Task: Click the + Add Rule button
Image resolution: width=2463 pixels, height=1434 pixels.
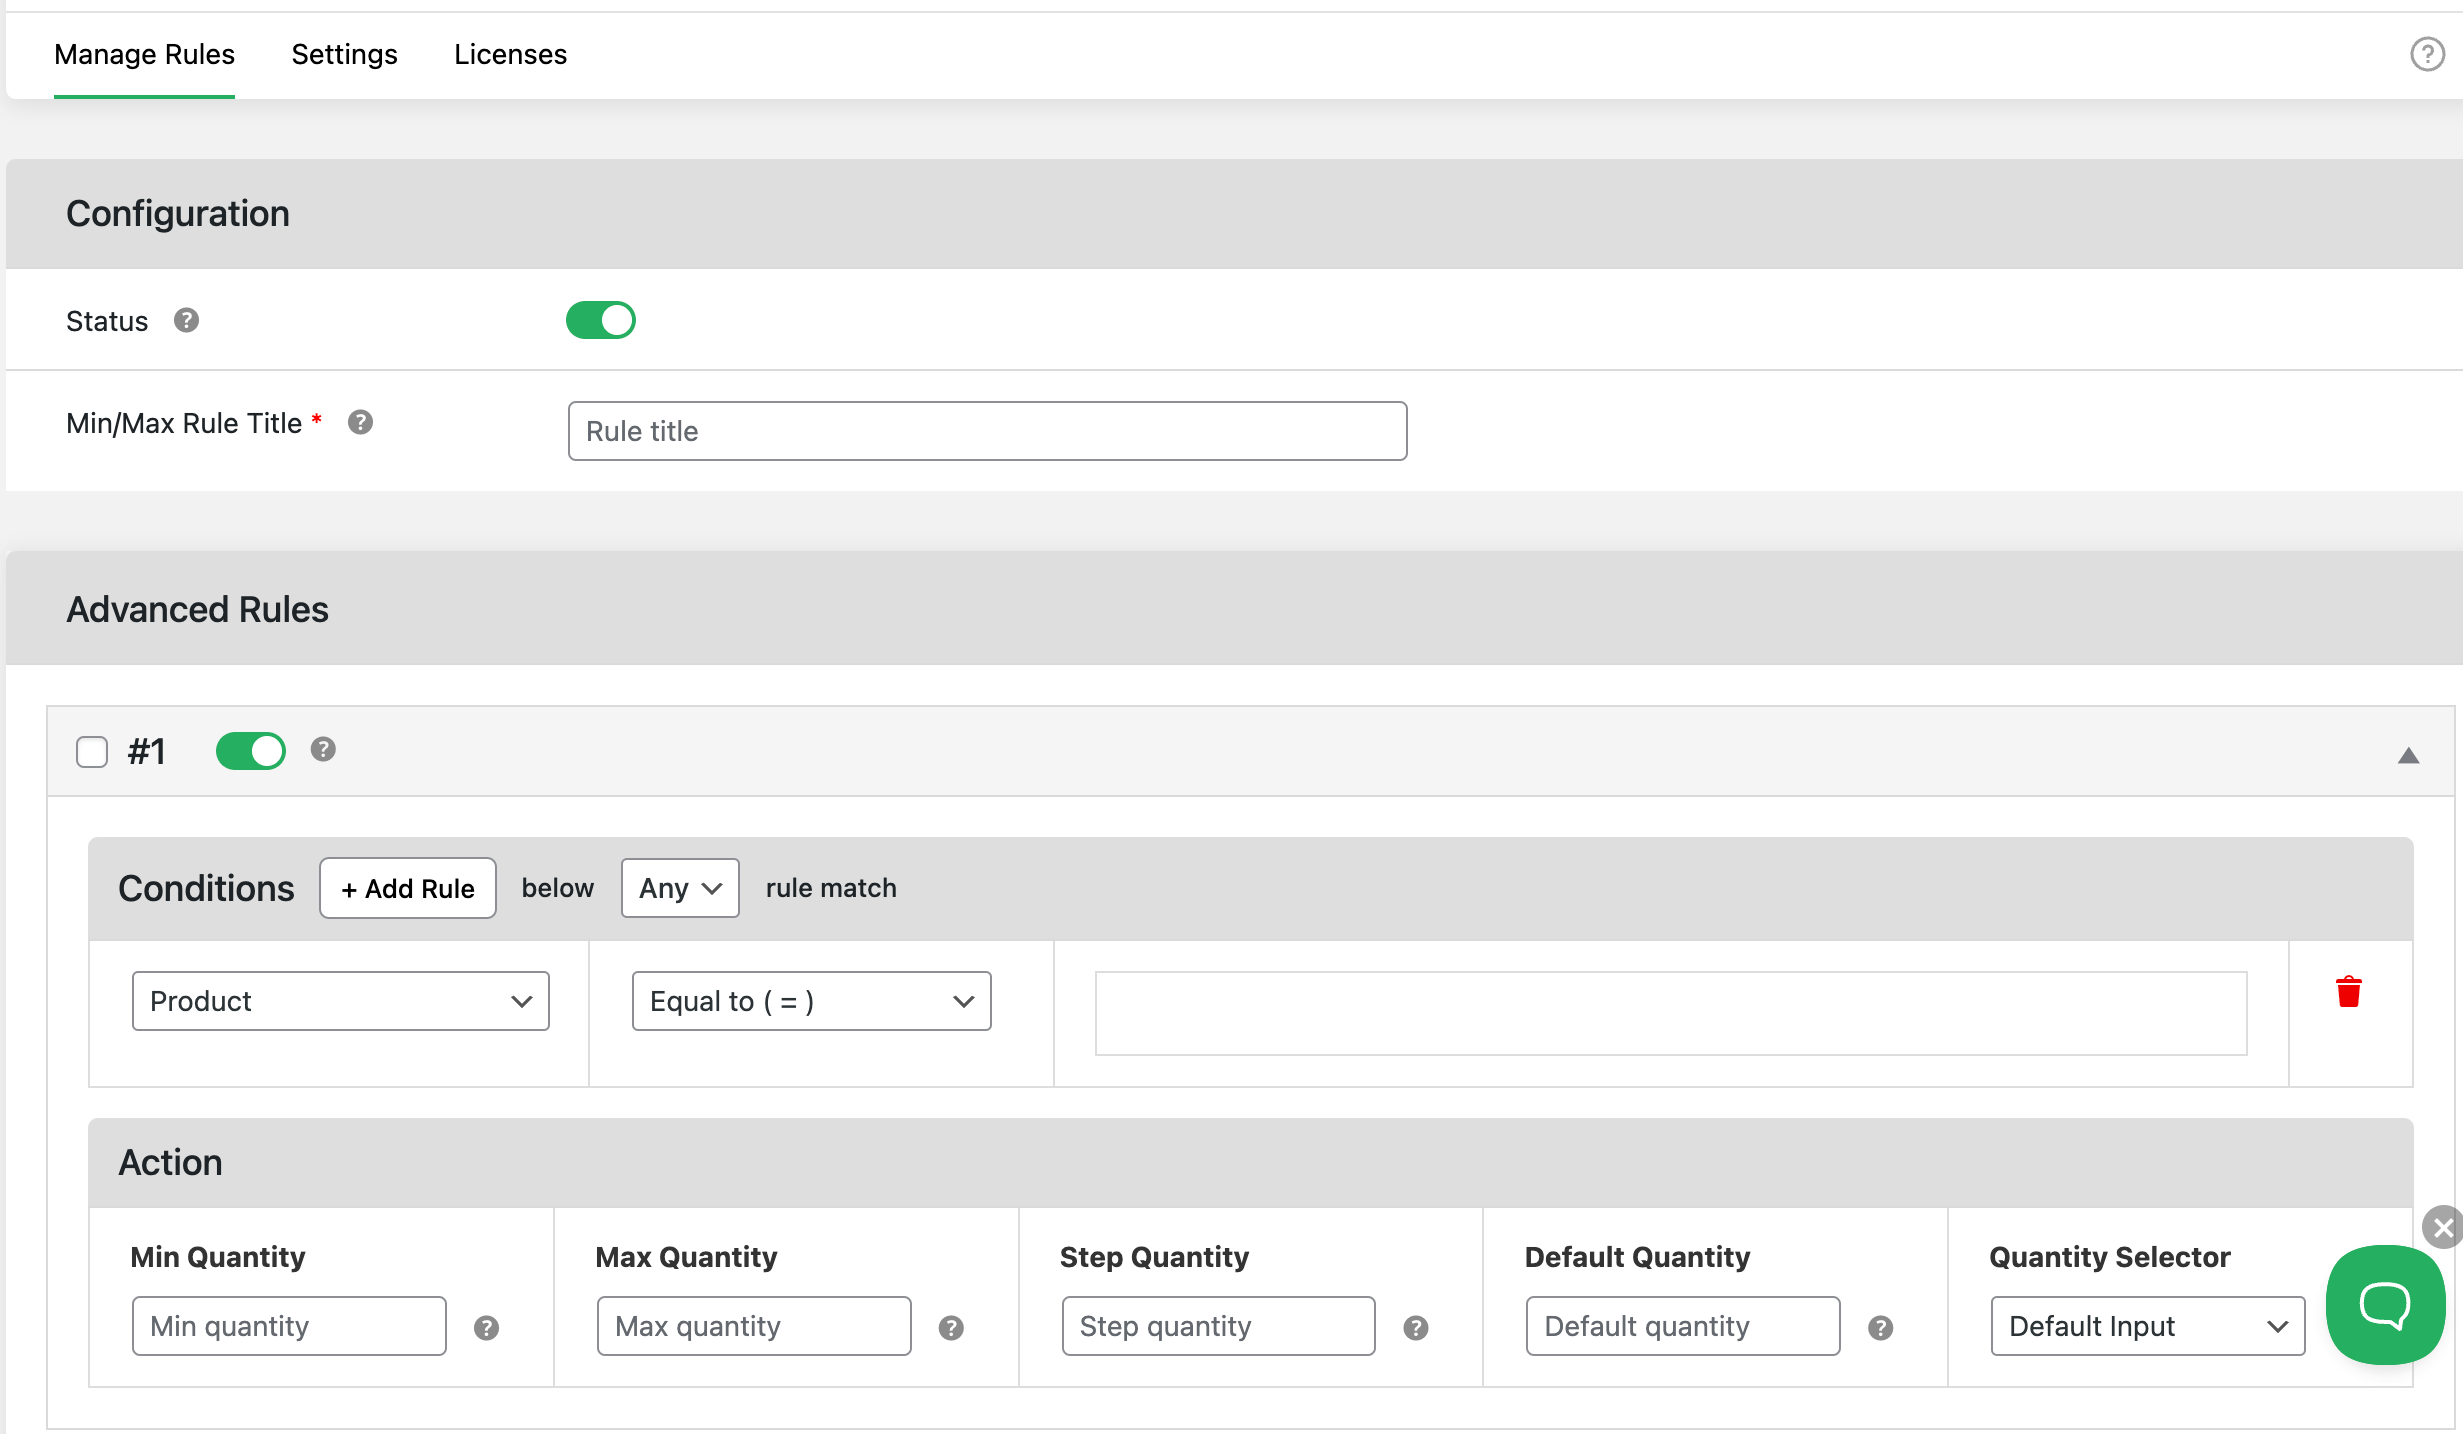Action: [408, 888]
